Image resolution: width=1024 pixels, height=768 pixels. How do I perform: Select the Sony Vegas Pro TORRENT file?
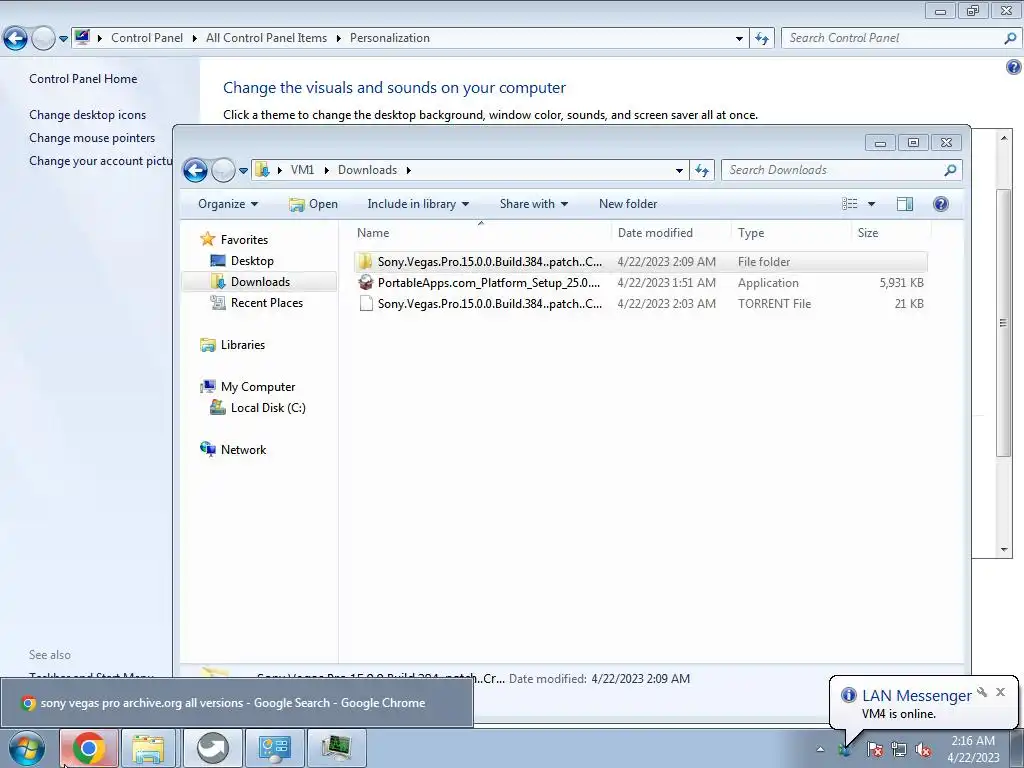[x=641, y=304]
